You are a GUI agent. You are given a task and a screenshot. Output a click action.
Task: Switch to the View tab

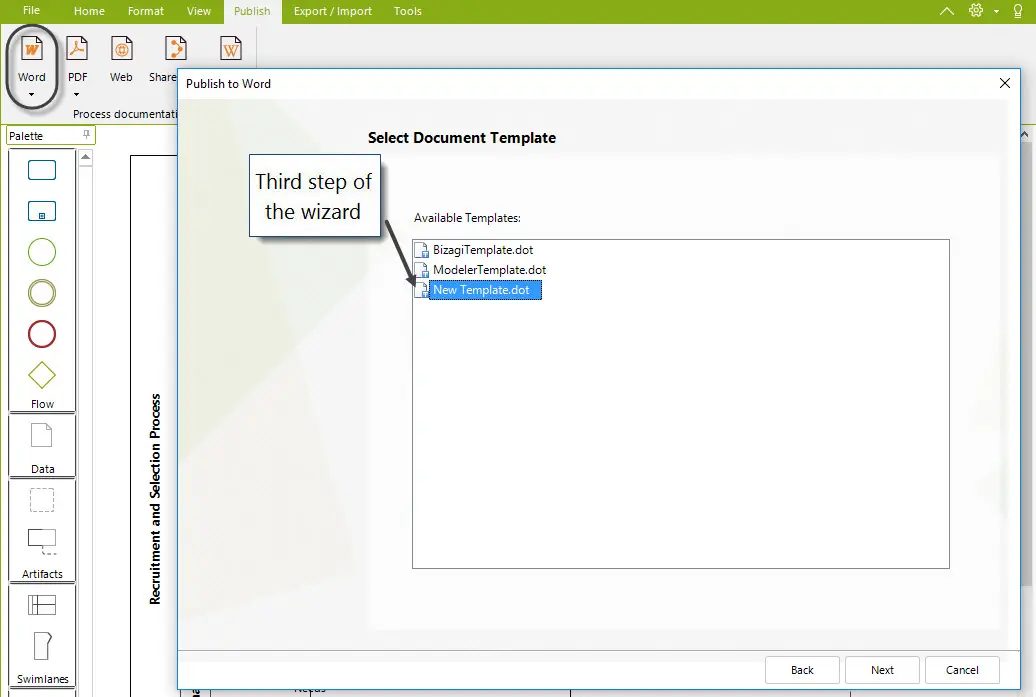(x=199, y=11)
